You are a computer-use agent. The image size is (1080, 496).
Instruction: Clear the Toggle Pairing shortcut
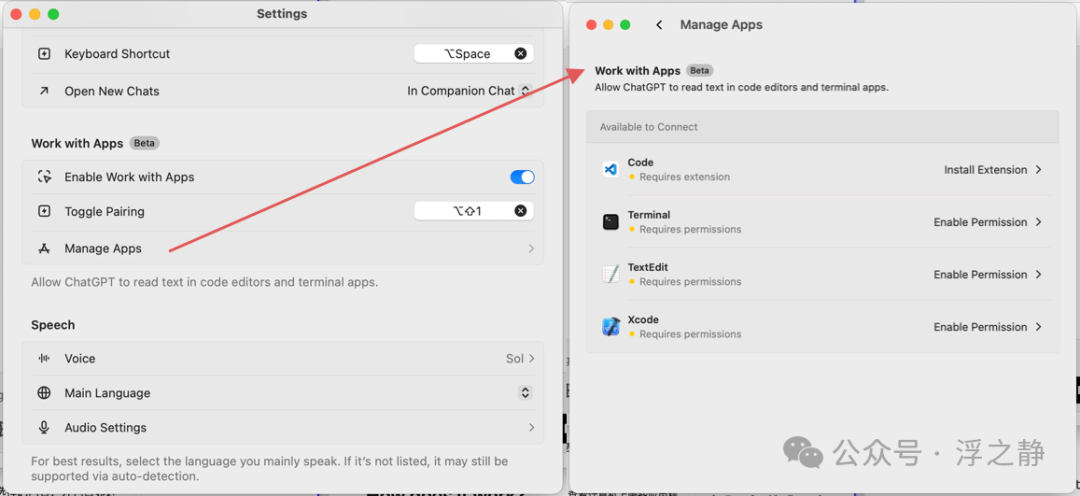(521, 211)
